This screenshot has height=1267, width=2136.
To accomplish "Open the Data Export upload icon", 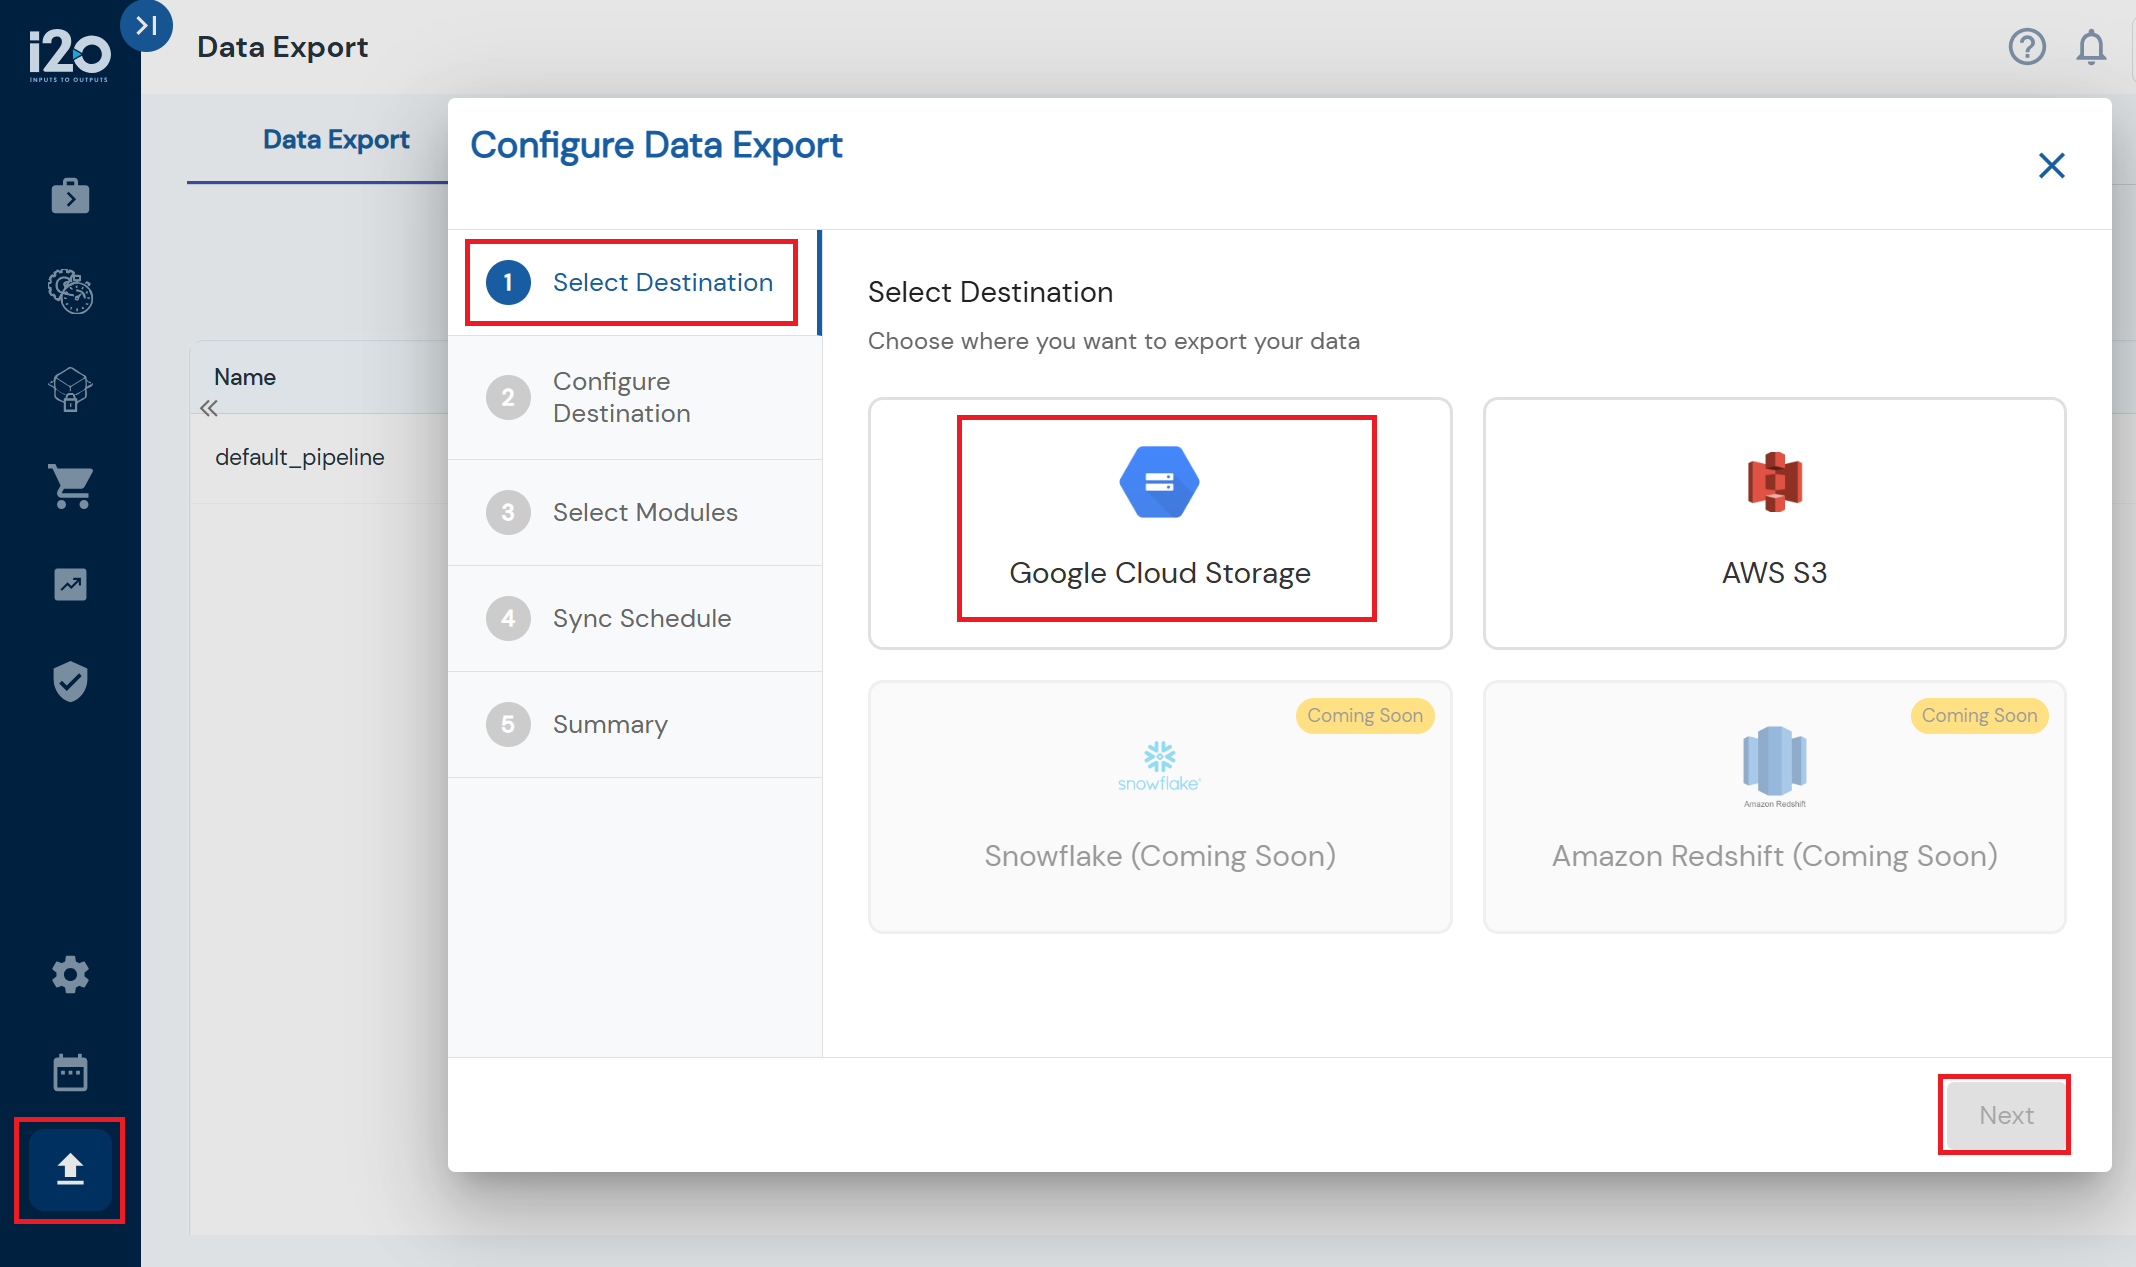I will [70, 1169].
